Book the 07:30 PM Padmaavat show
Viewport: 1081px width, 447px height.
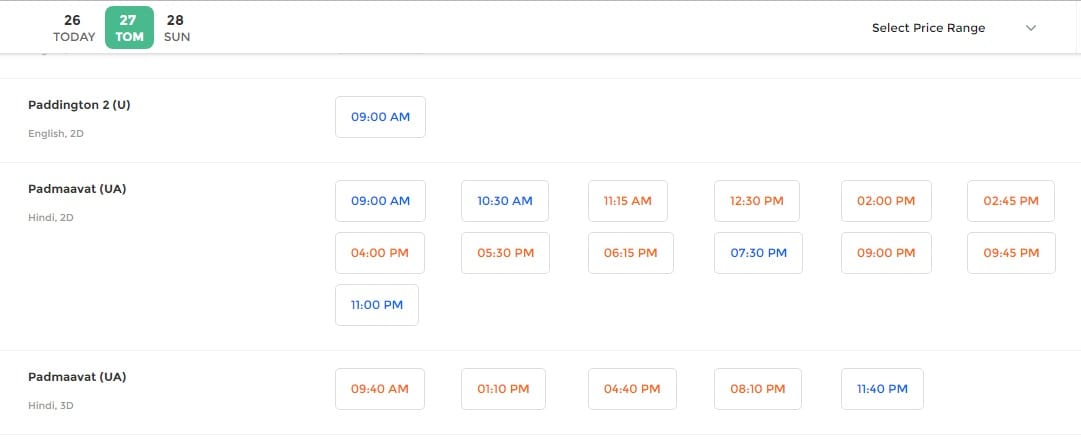click(758, 252)
